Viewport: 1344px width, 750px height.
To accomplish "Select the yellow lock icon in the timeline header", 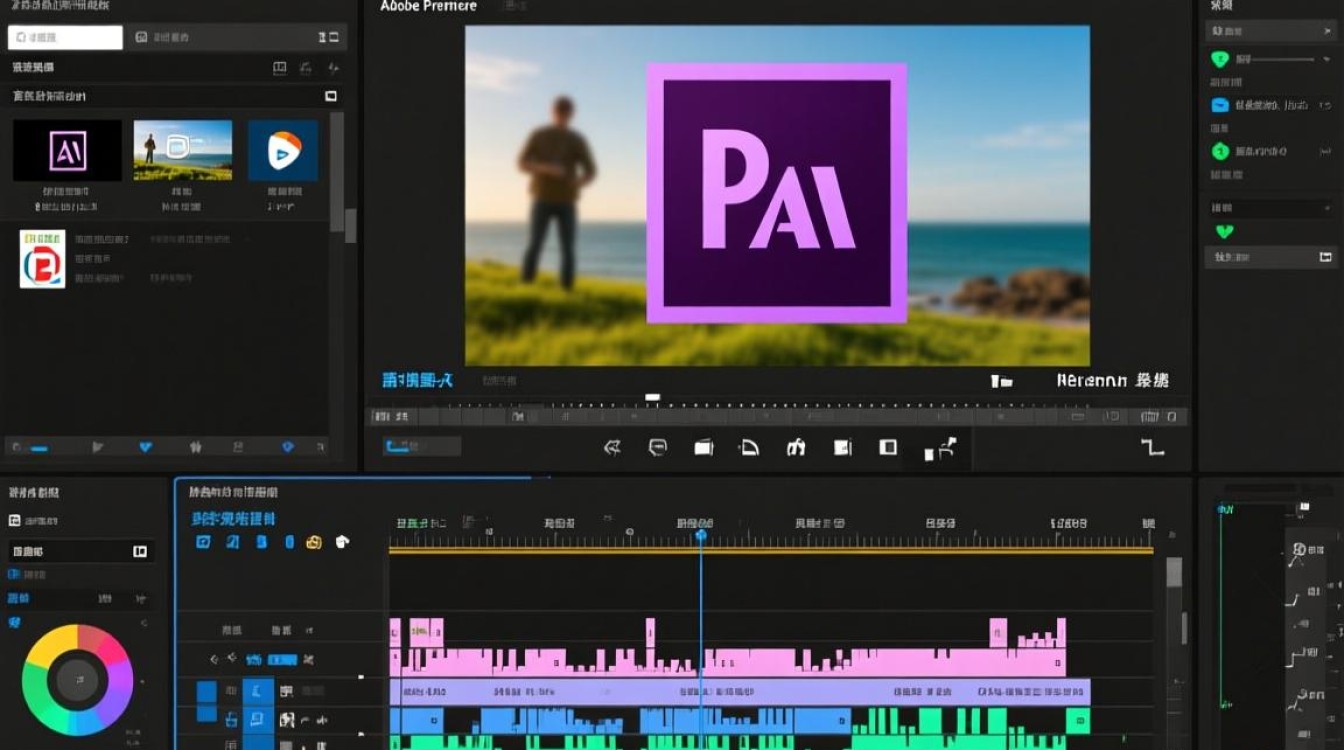I will click(x=314, y=542).
